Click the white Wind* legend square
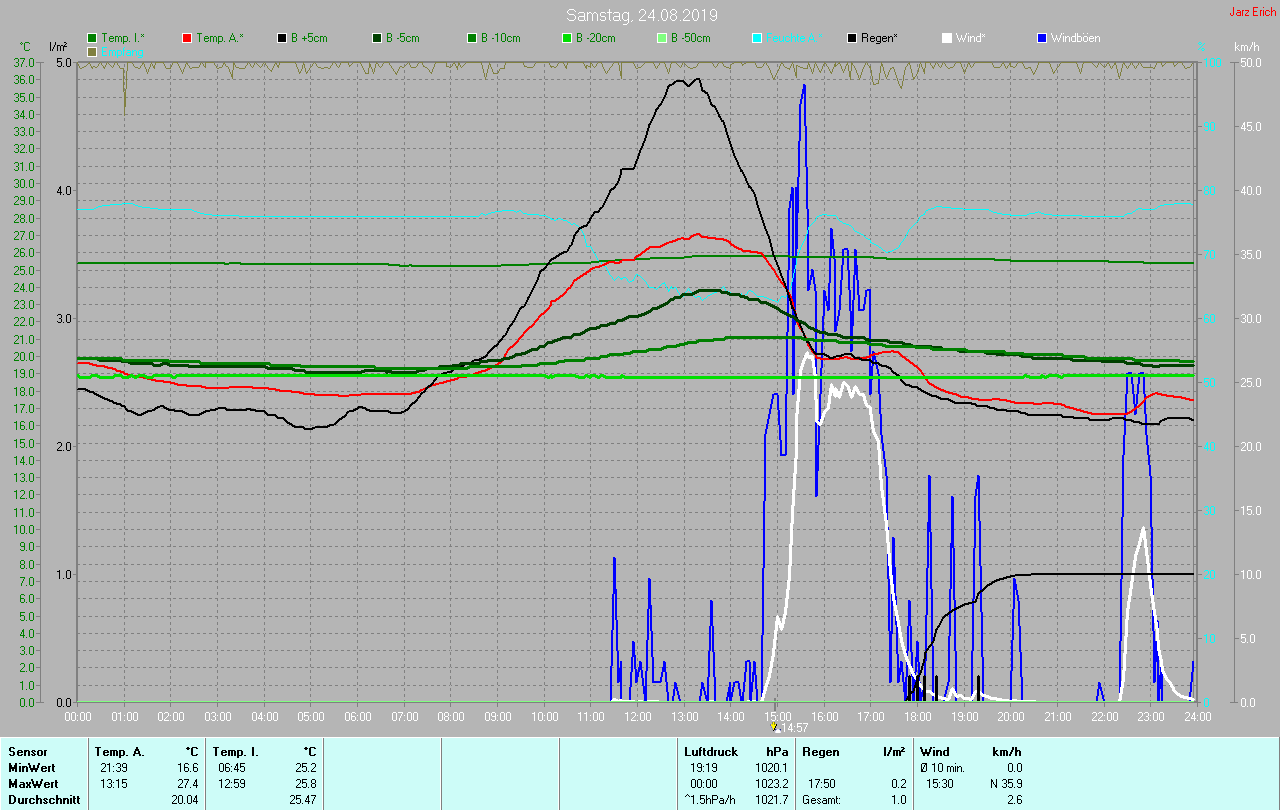This screenshot has width=1280, height=810. (947, 38)
